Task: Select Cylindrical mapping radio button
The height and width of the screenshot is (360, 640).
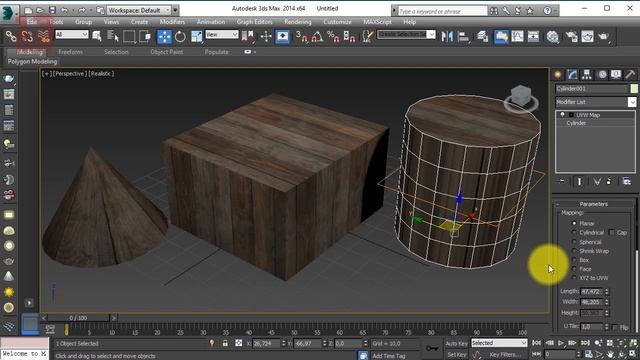Action: [574, 232]
